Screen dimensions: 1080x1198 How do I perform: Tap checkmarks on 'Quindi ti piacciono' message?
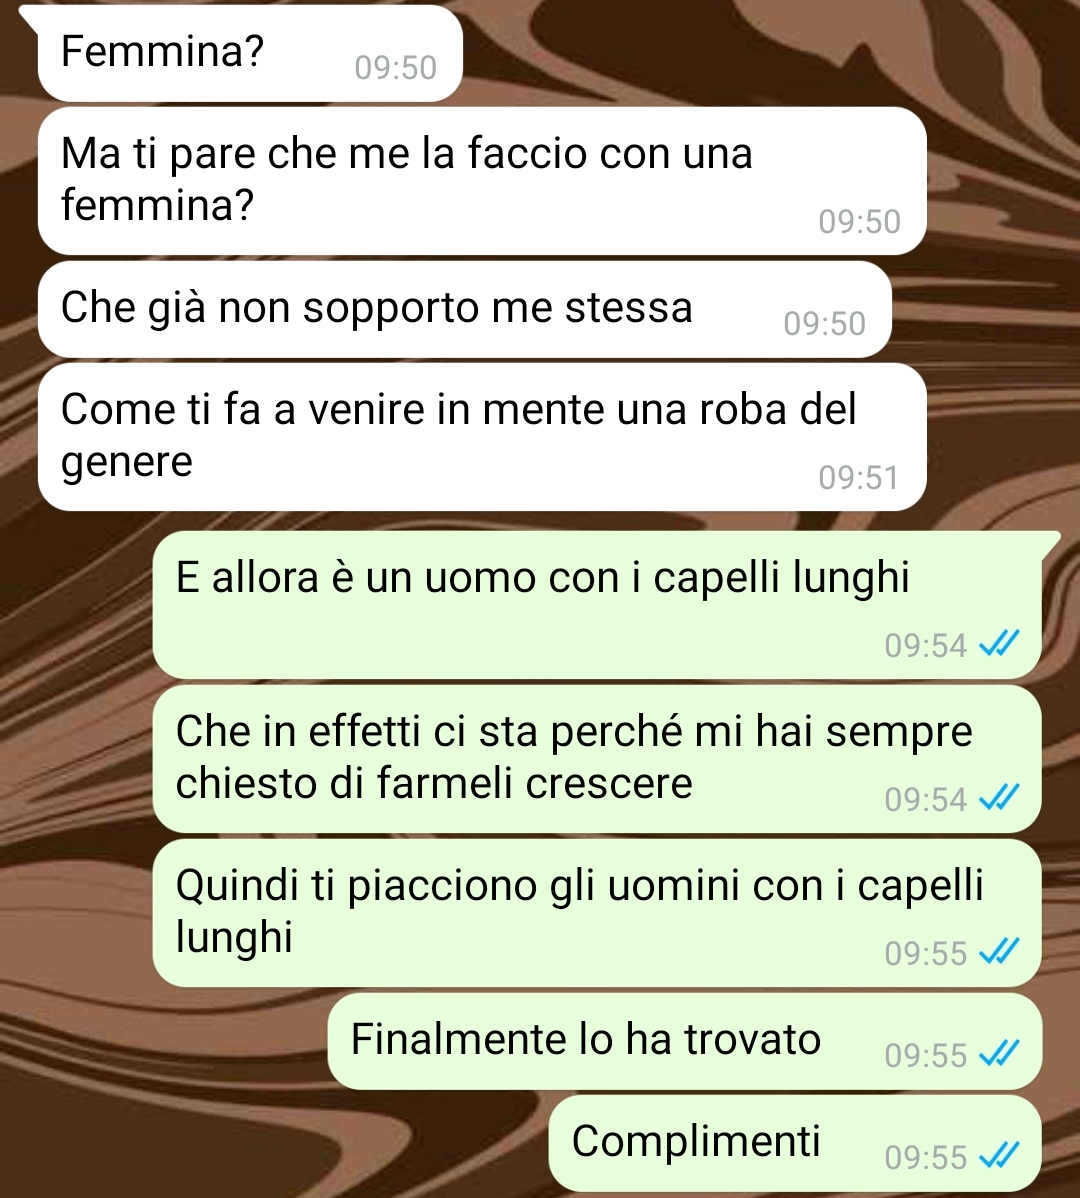pos(999,951)
